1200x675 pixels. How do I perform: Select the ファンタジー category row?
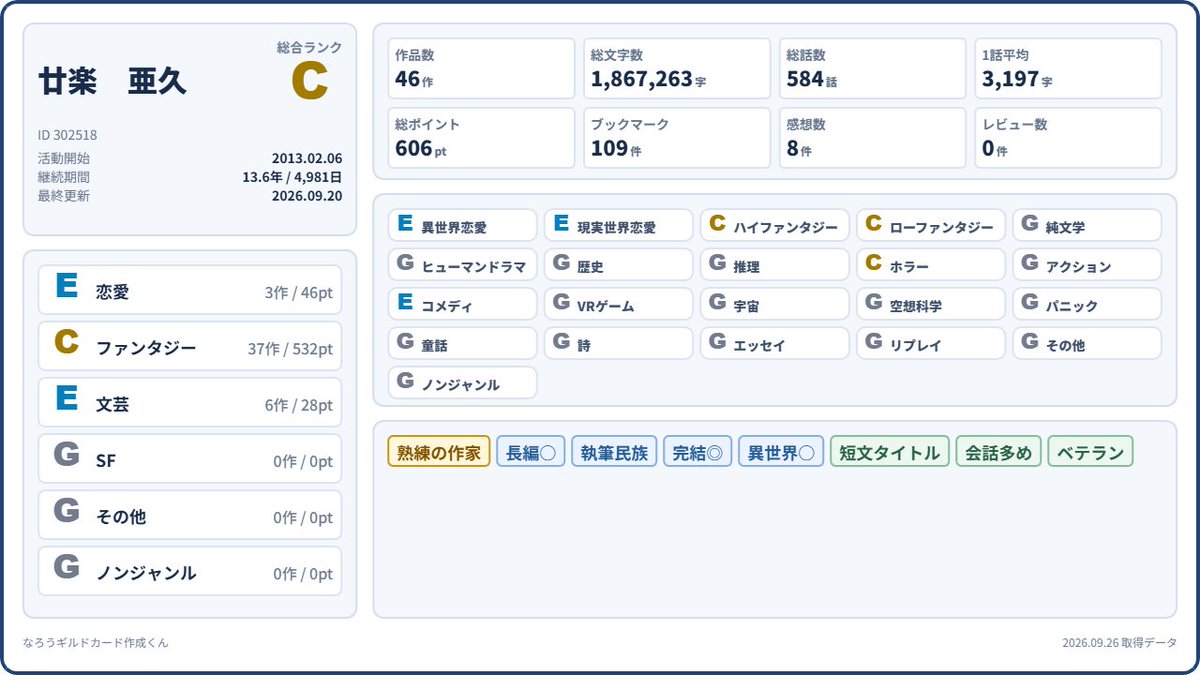coord(190,346)
